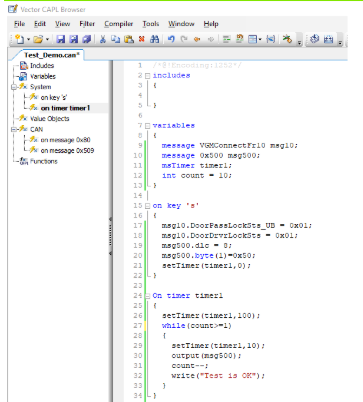Open the Compiler menu
This screenshot has height=402, width=363.
pos(119,24)
